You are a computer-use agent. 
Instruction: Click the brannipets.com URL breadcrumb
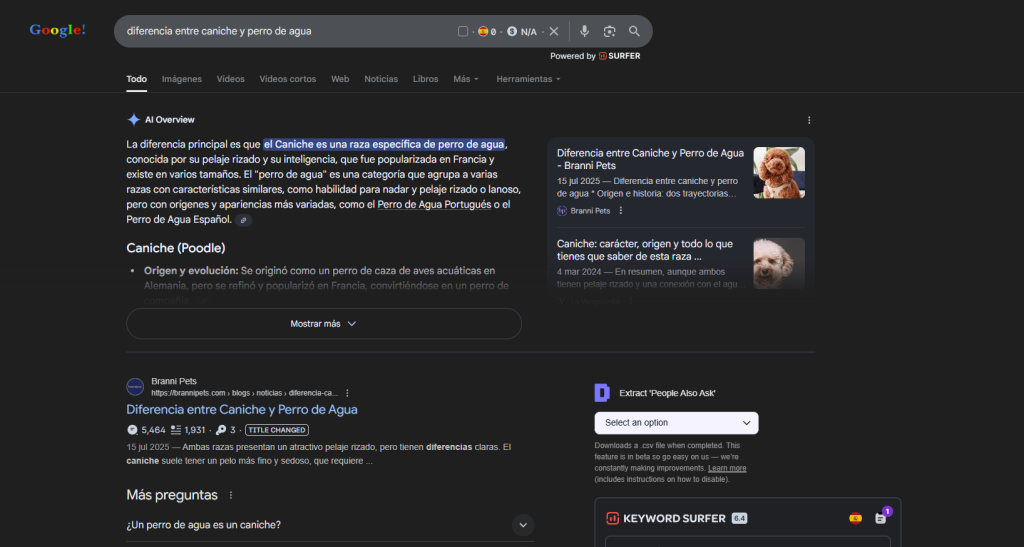244,393
